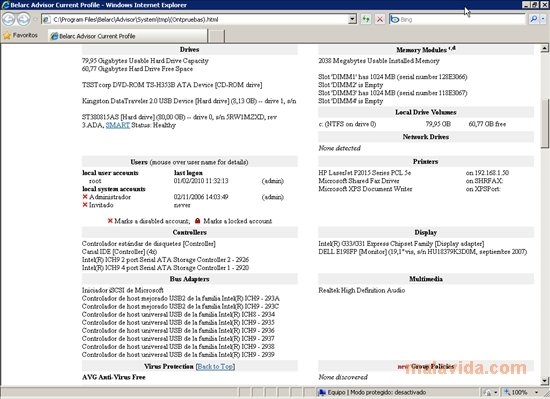Image resolution: width=550 pixels, height=399 pixels.
Task: Open the SMART status link
Action: [x=118, y=125]
